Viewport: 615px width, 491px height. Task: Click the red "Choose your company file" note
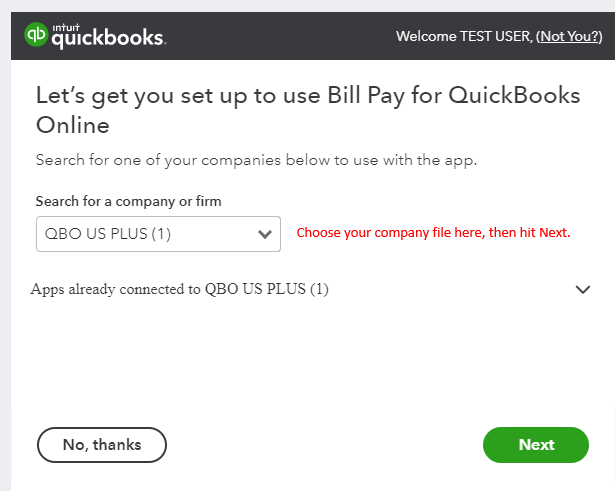click(433, 233)
